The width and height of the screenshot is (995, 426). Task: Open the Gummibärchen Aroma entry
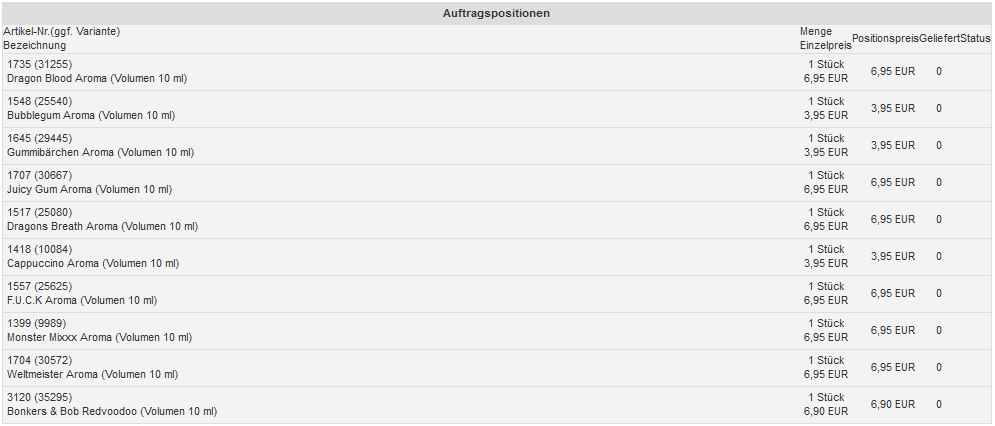(100, 153)
